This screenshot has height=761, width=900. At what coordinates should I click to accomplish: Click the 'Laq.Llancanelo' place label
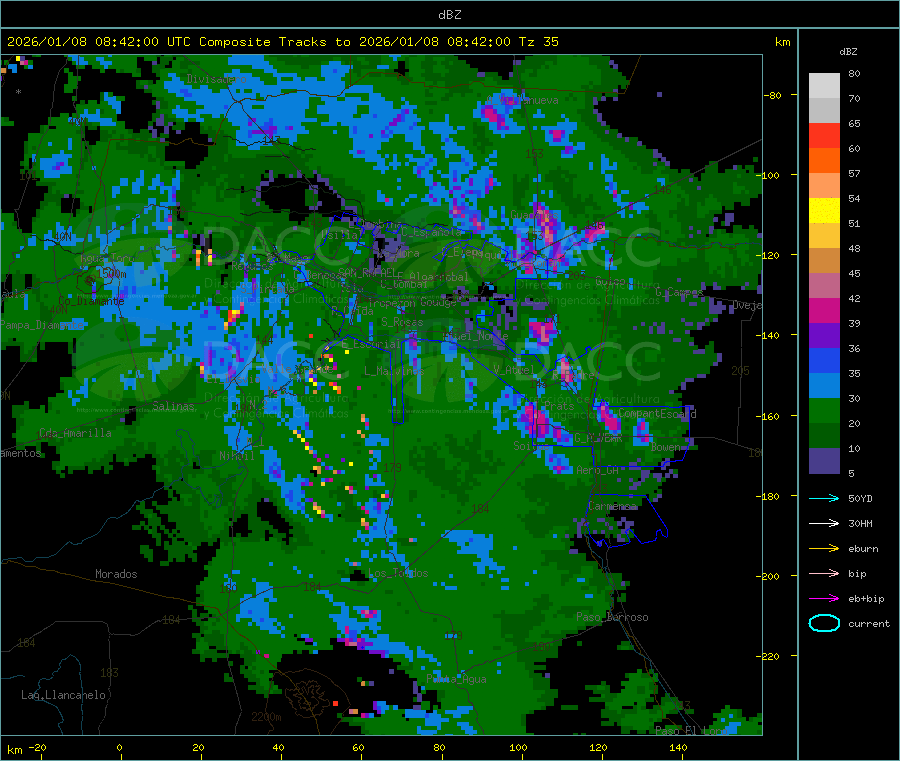63,695
